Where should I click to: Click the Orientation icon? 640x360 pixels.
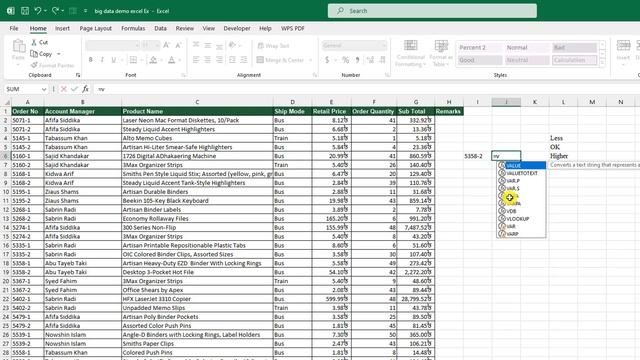(233, 45)
